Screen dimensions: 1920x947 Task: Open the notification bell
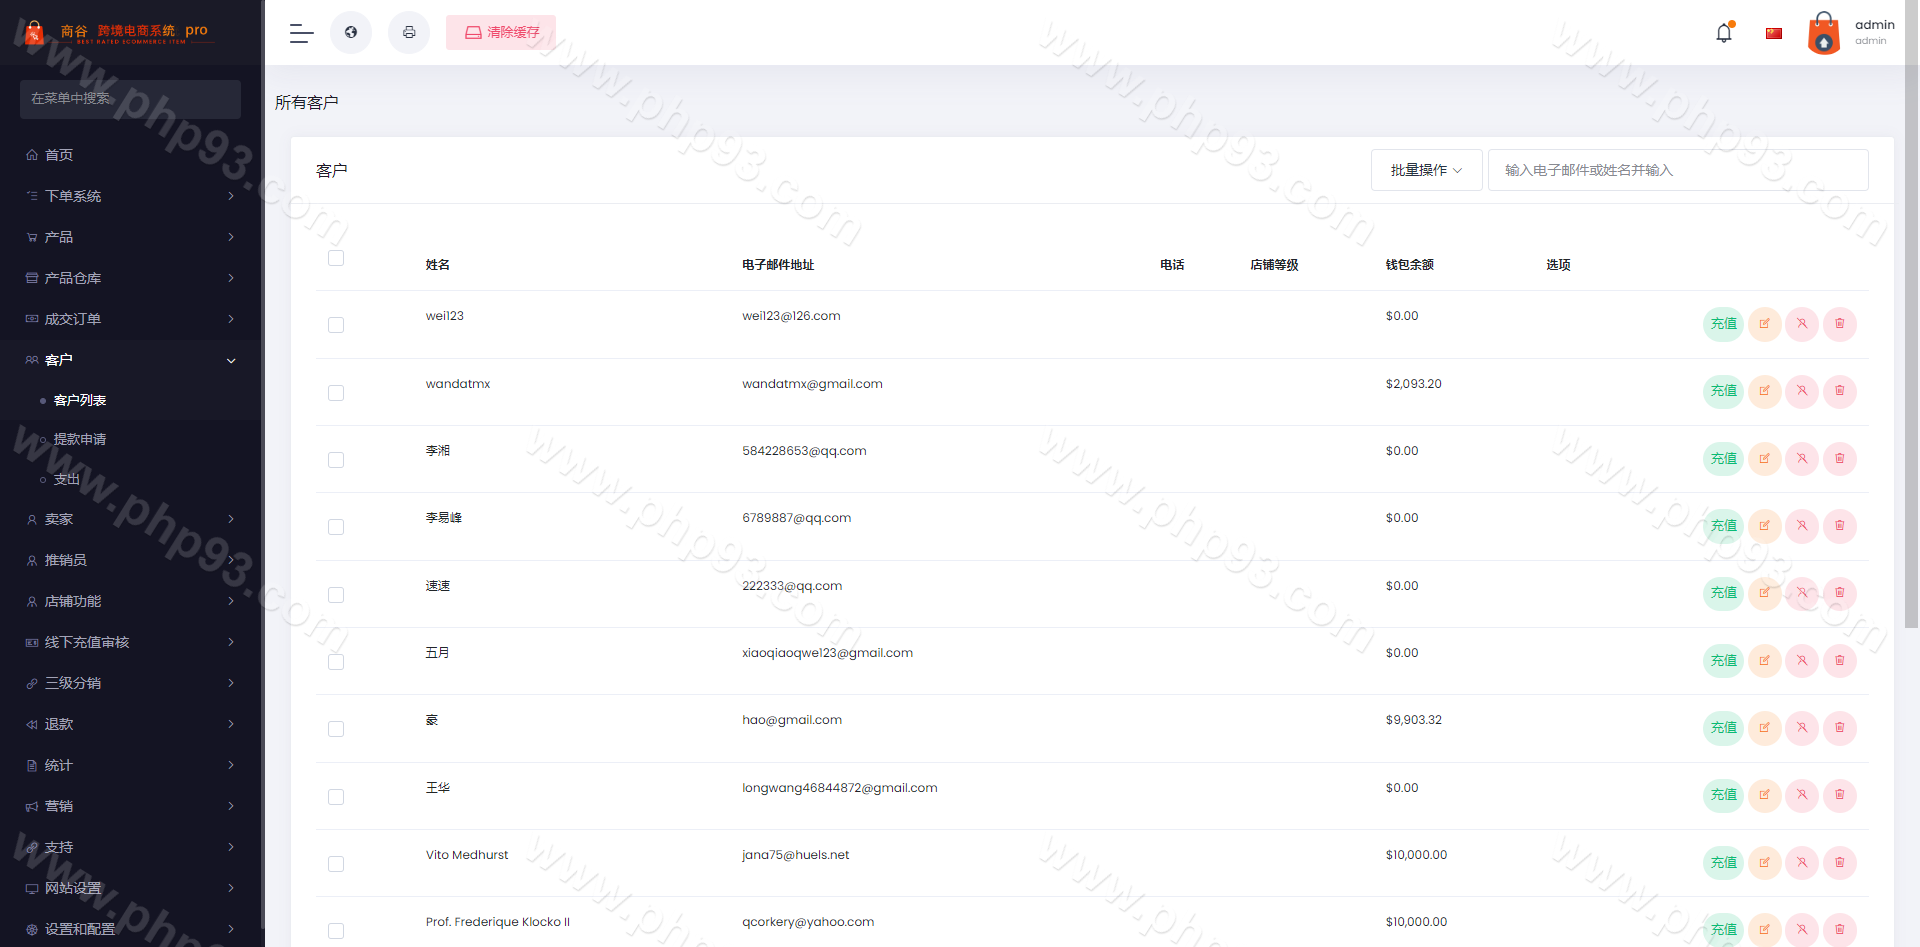pos(1724,33)
